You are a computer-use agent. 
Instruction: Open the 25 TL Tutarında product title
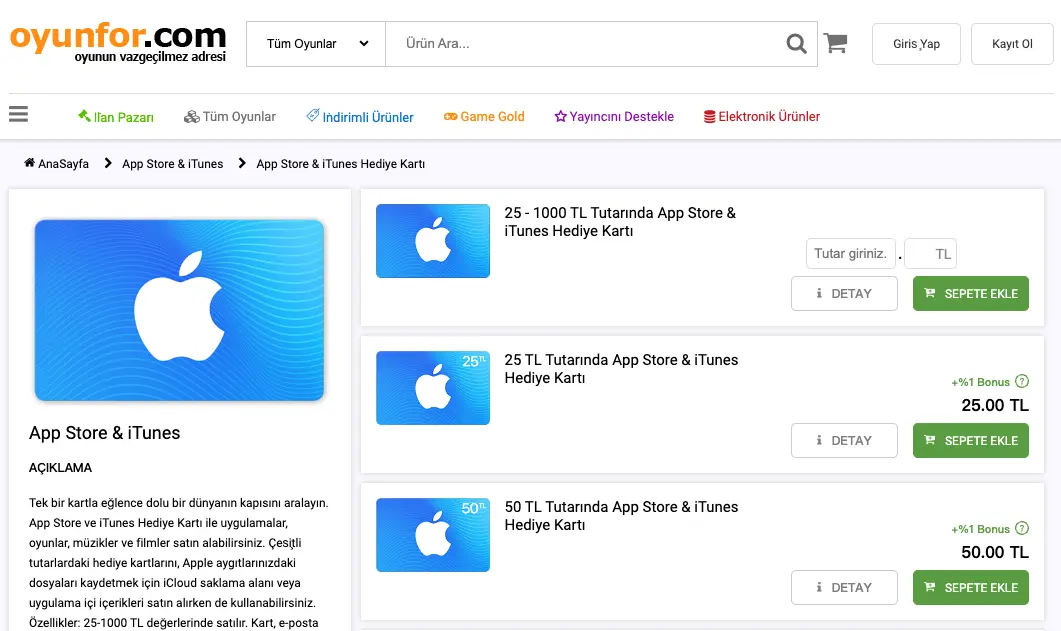[x=621, y=369]
